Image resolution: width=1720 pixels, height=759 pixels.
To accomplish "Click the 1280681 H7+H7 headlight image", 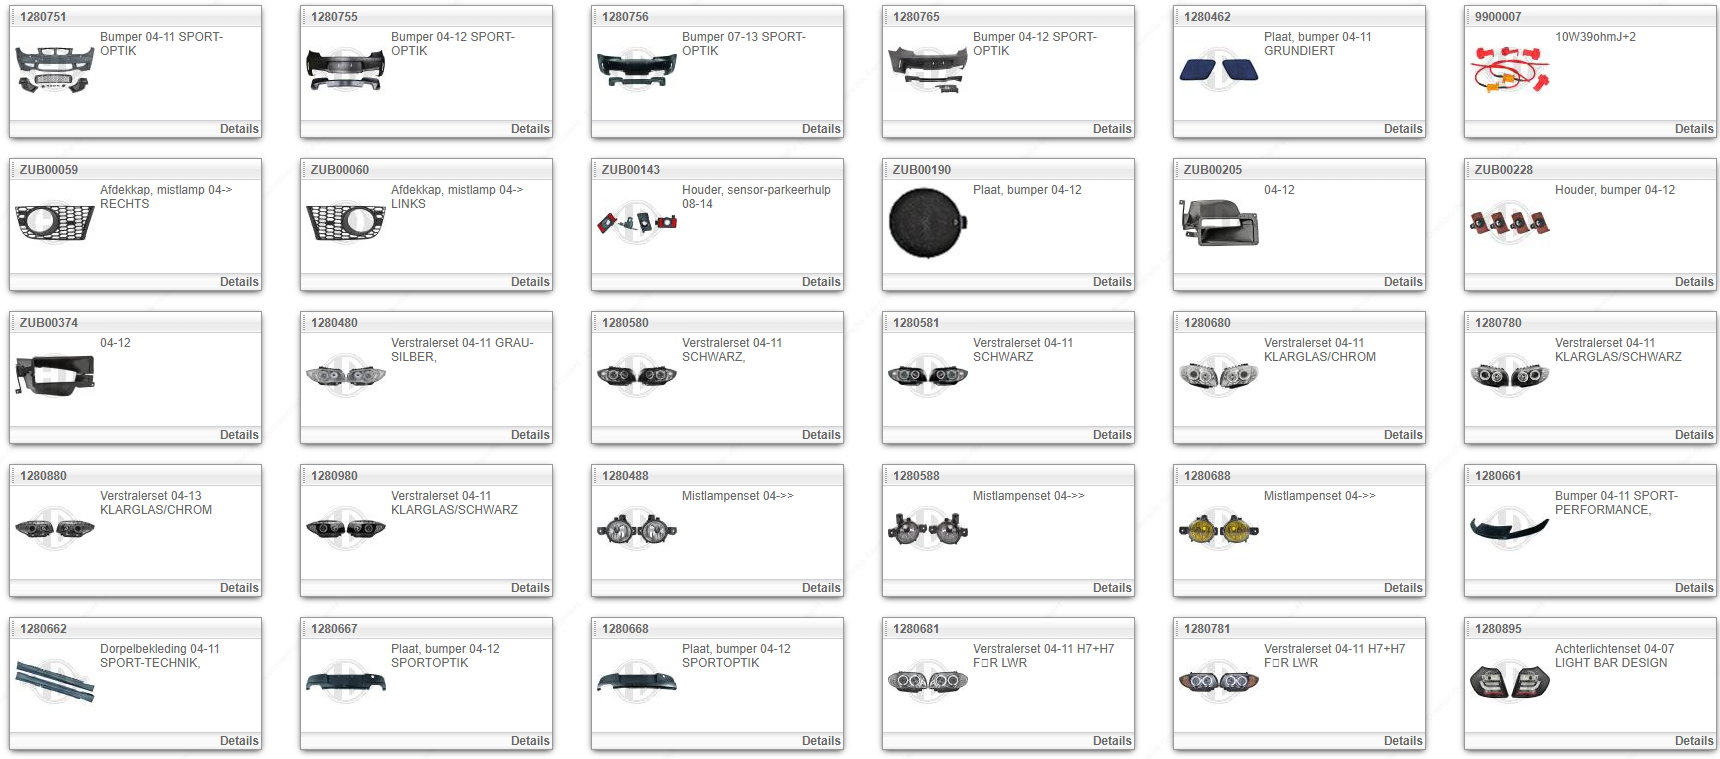I will [928, 681].
